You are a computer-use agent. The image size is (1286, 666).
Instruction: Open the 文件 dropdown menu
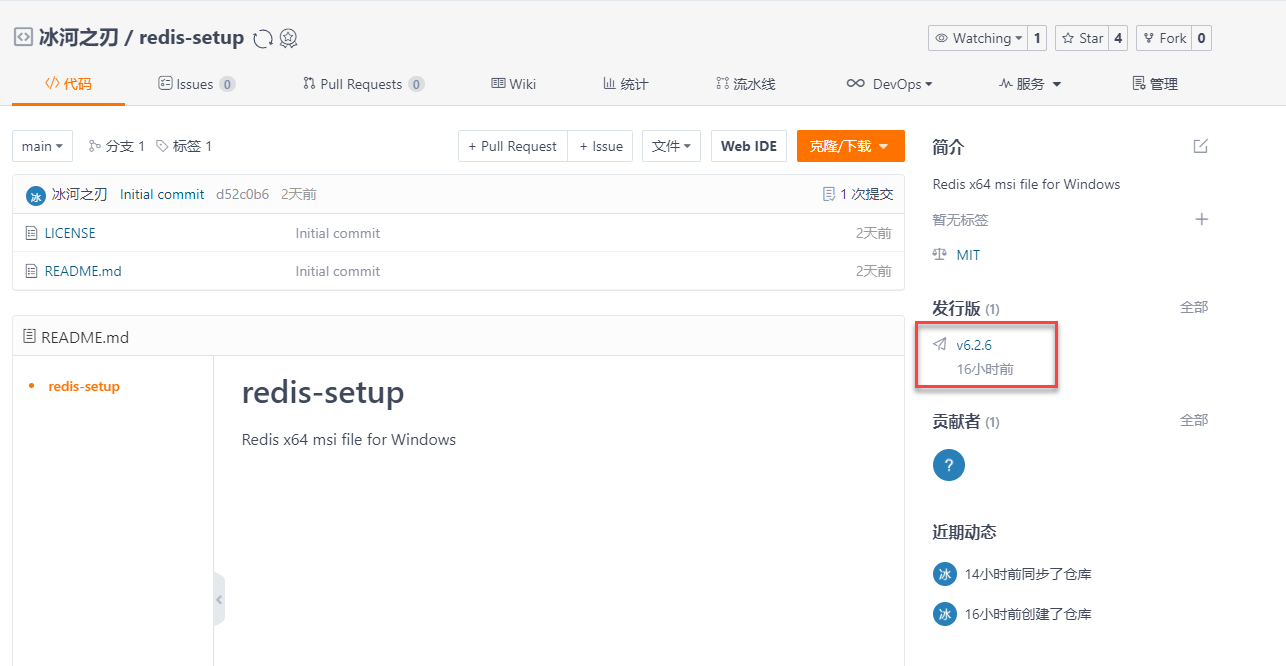point(671,146)
